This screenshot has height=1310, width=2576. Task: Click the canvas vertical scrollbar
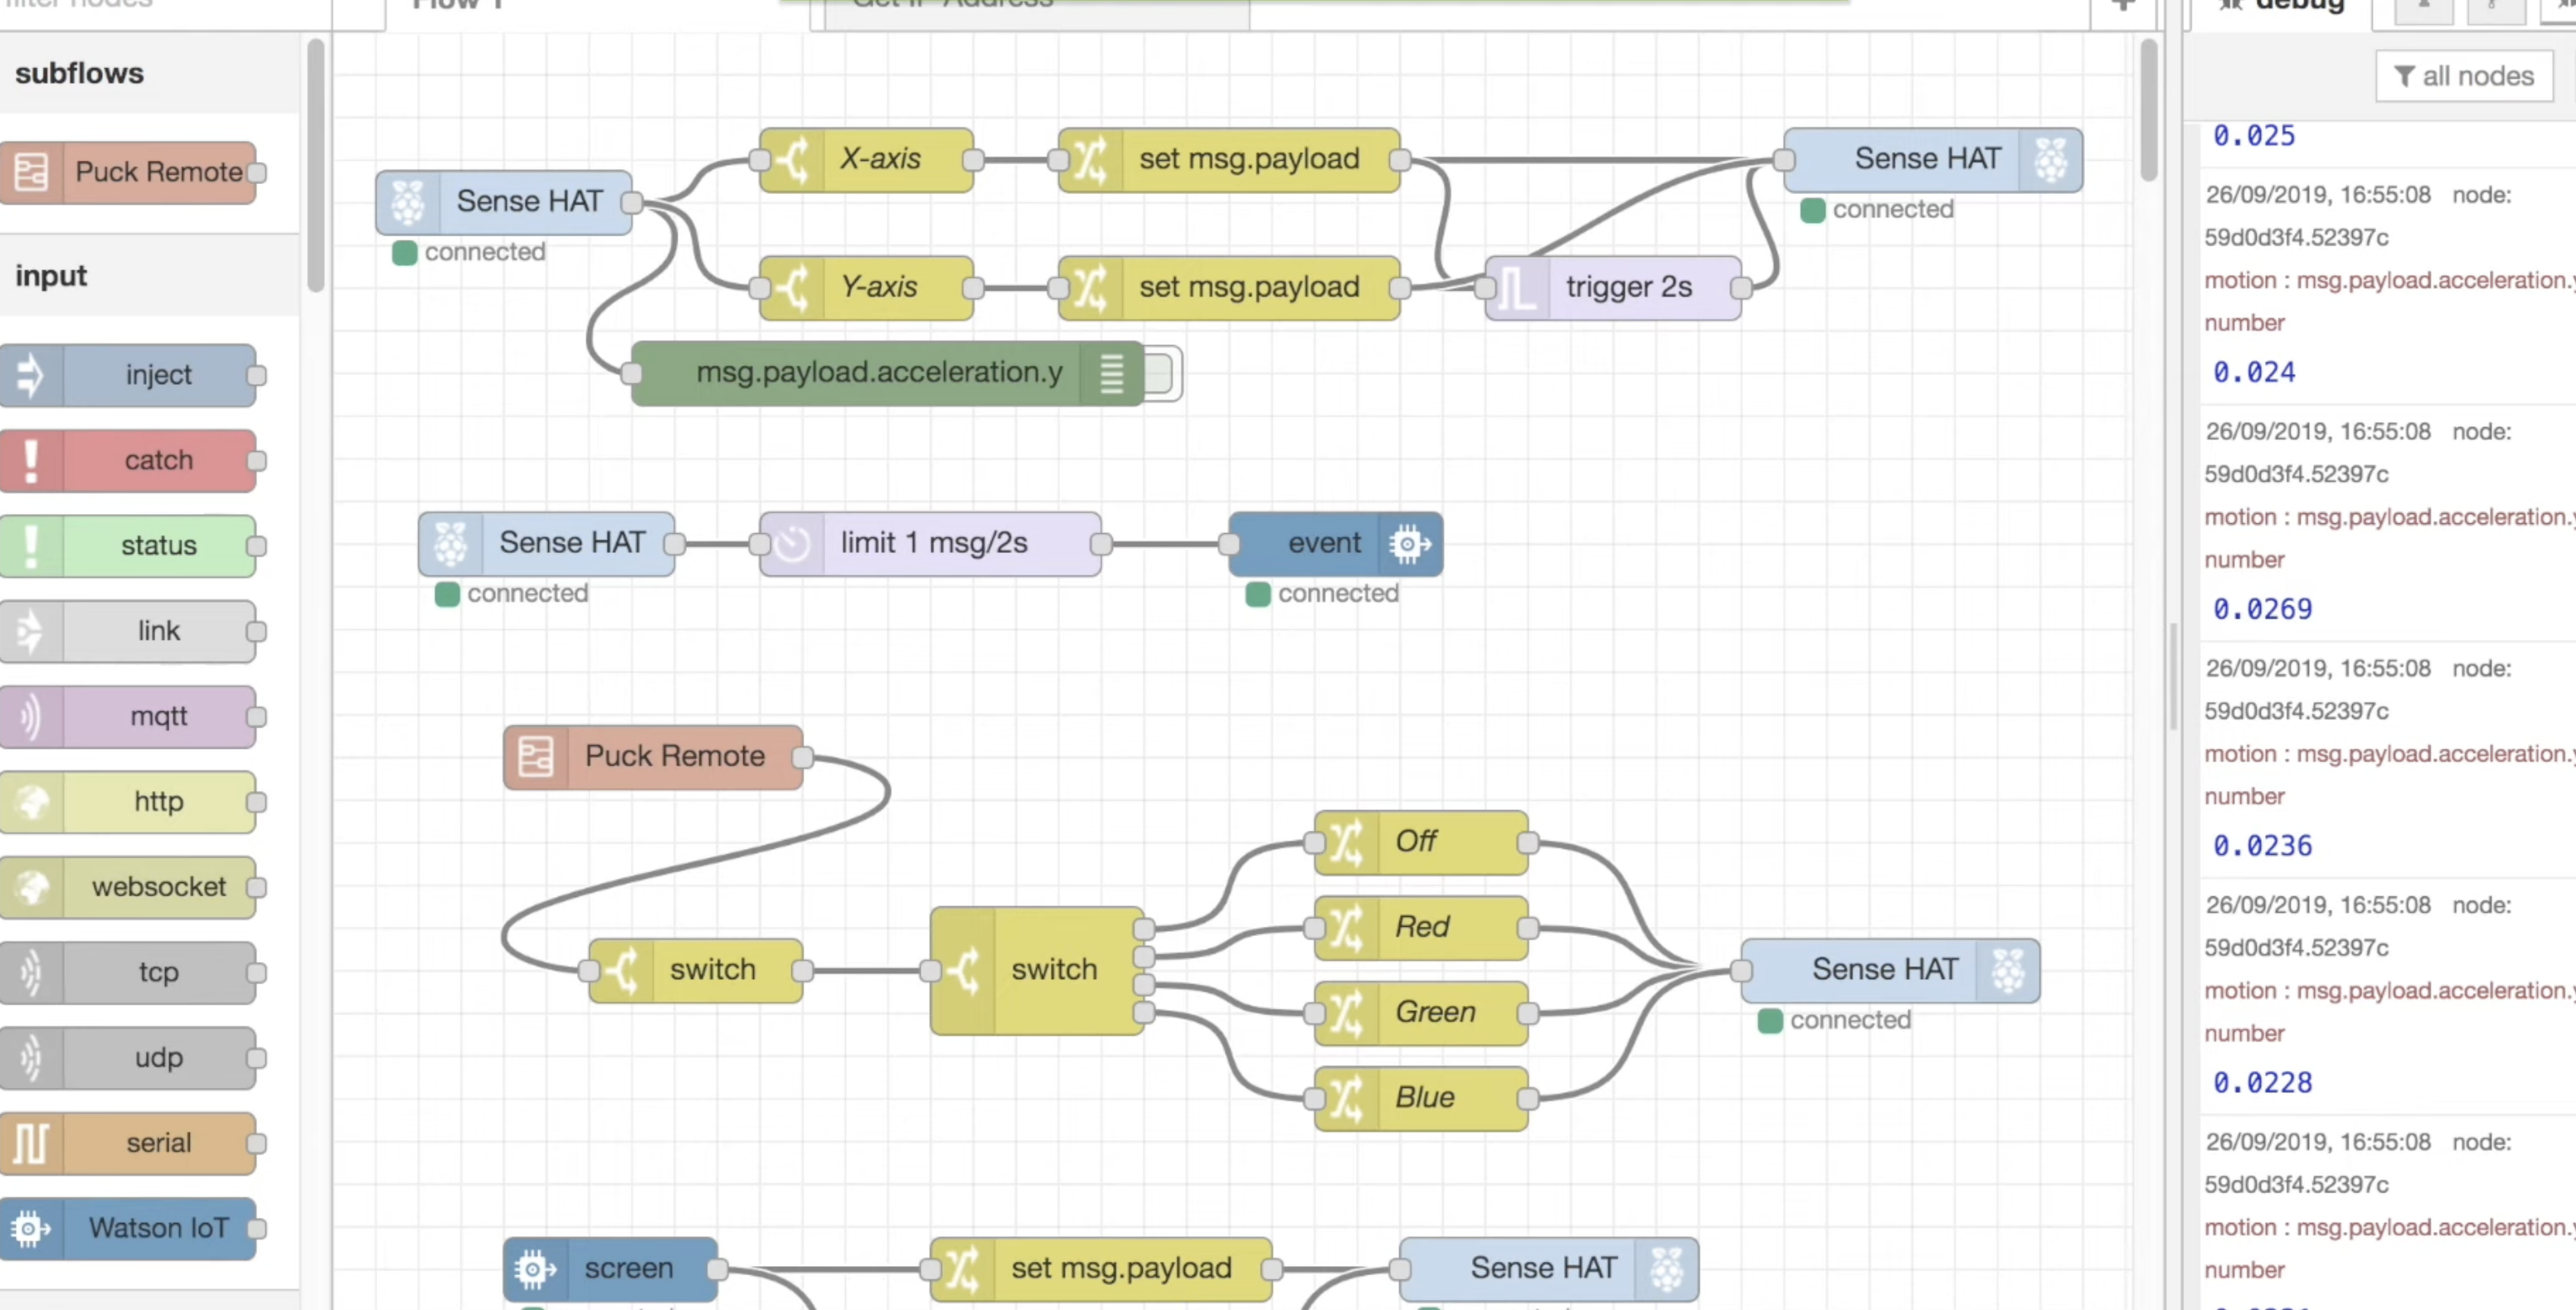coord(2148,110)
